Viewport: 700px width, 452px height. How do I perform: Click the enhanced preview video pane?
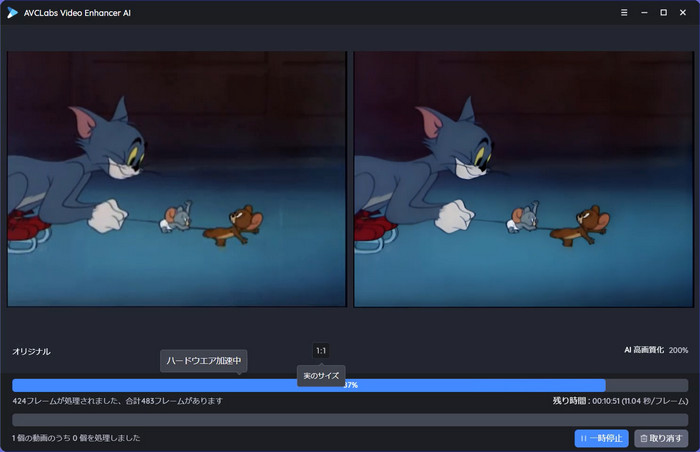(524, 179)
